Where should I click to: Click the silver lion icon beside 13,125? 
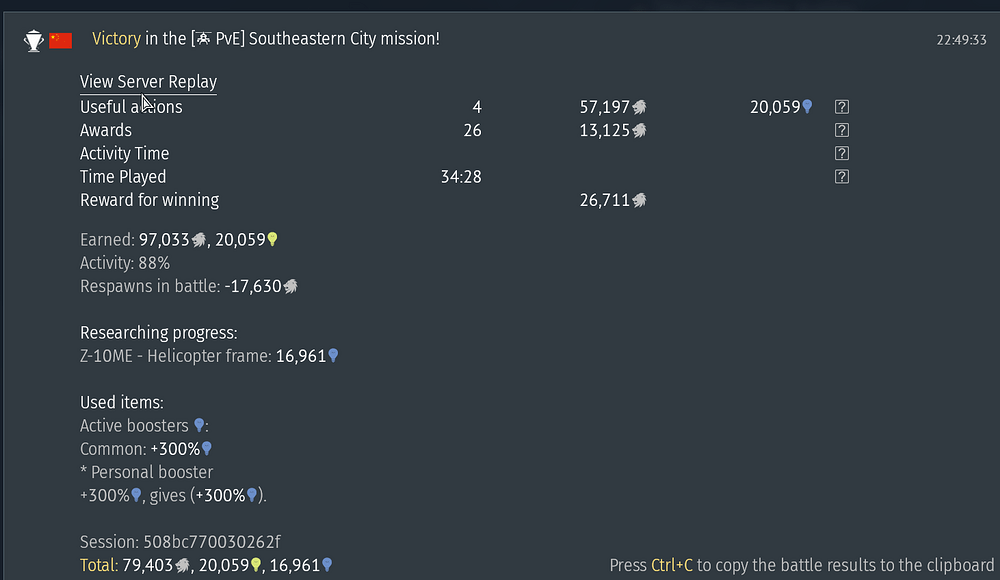639,131
